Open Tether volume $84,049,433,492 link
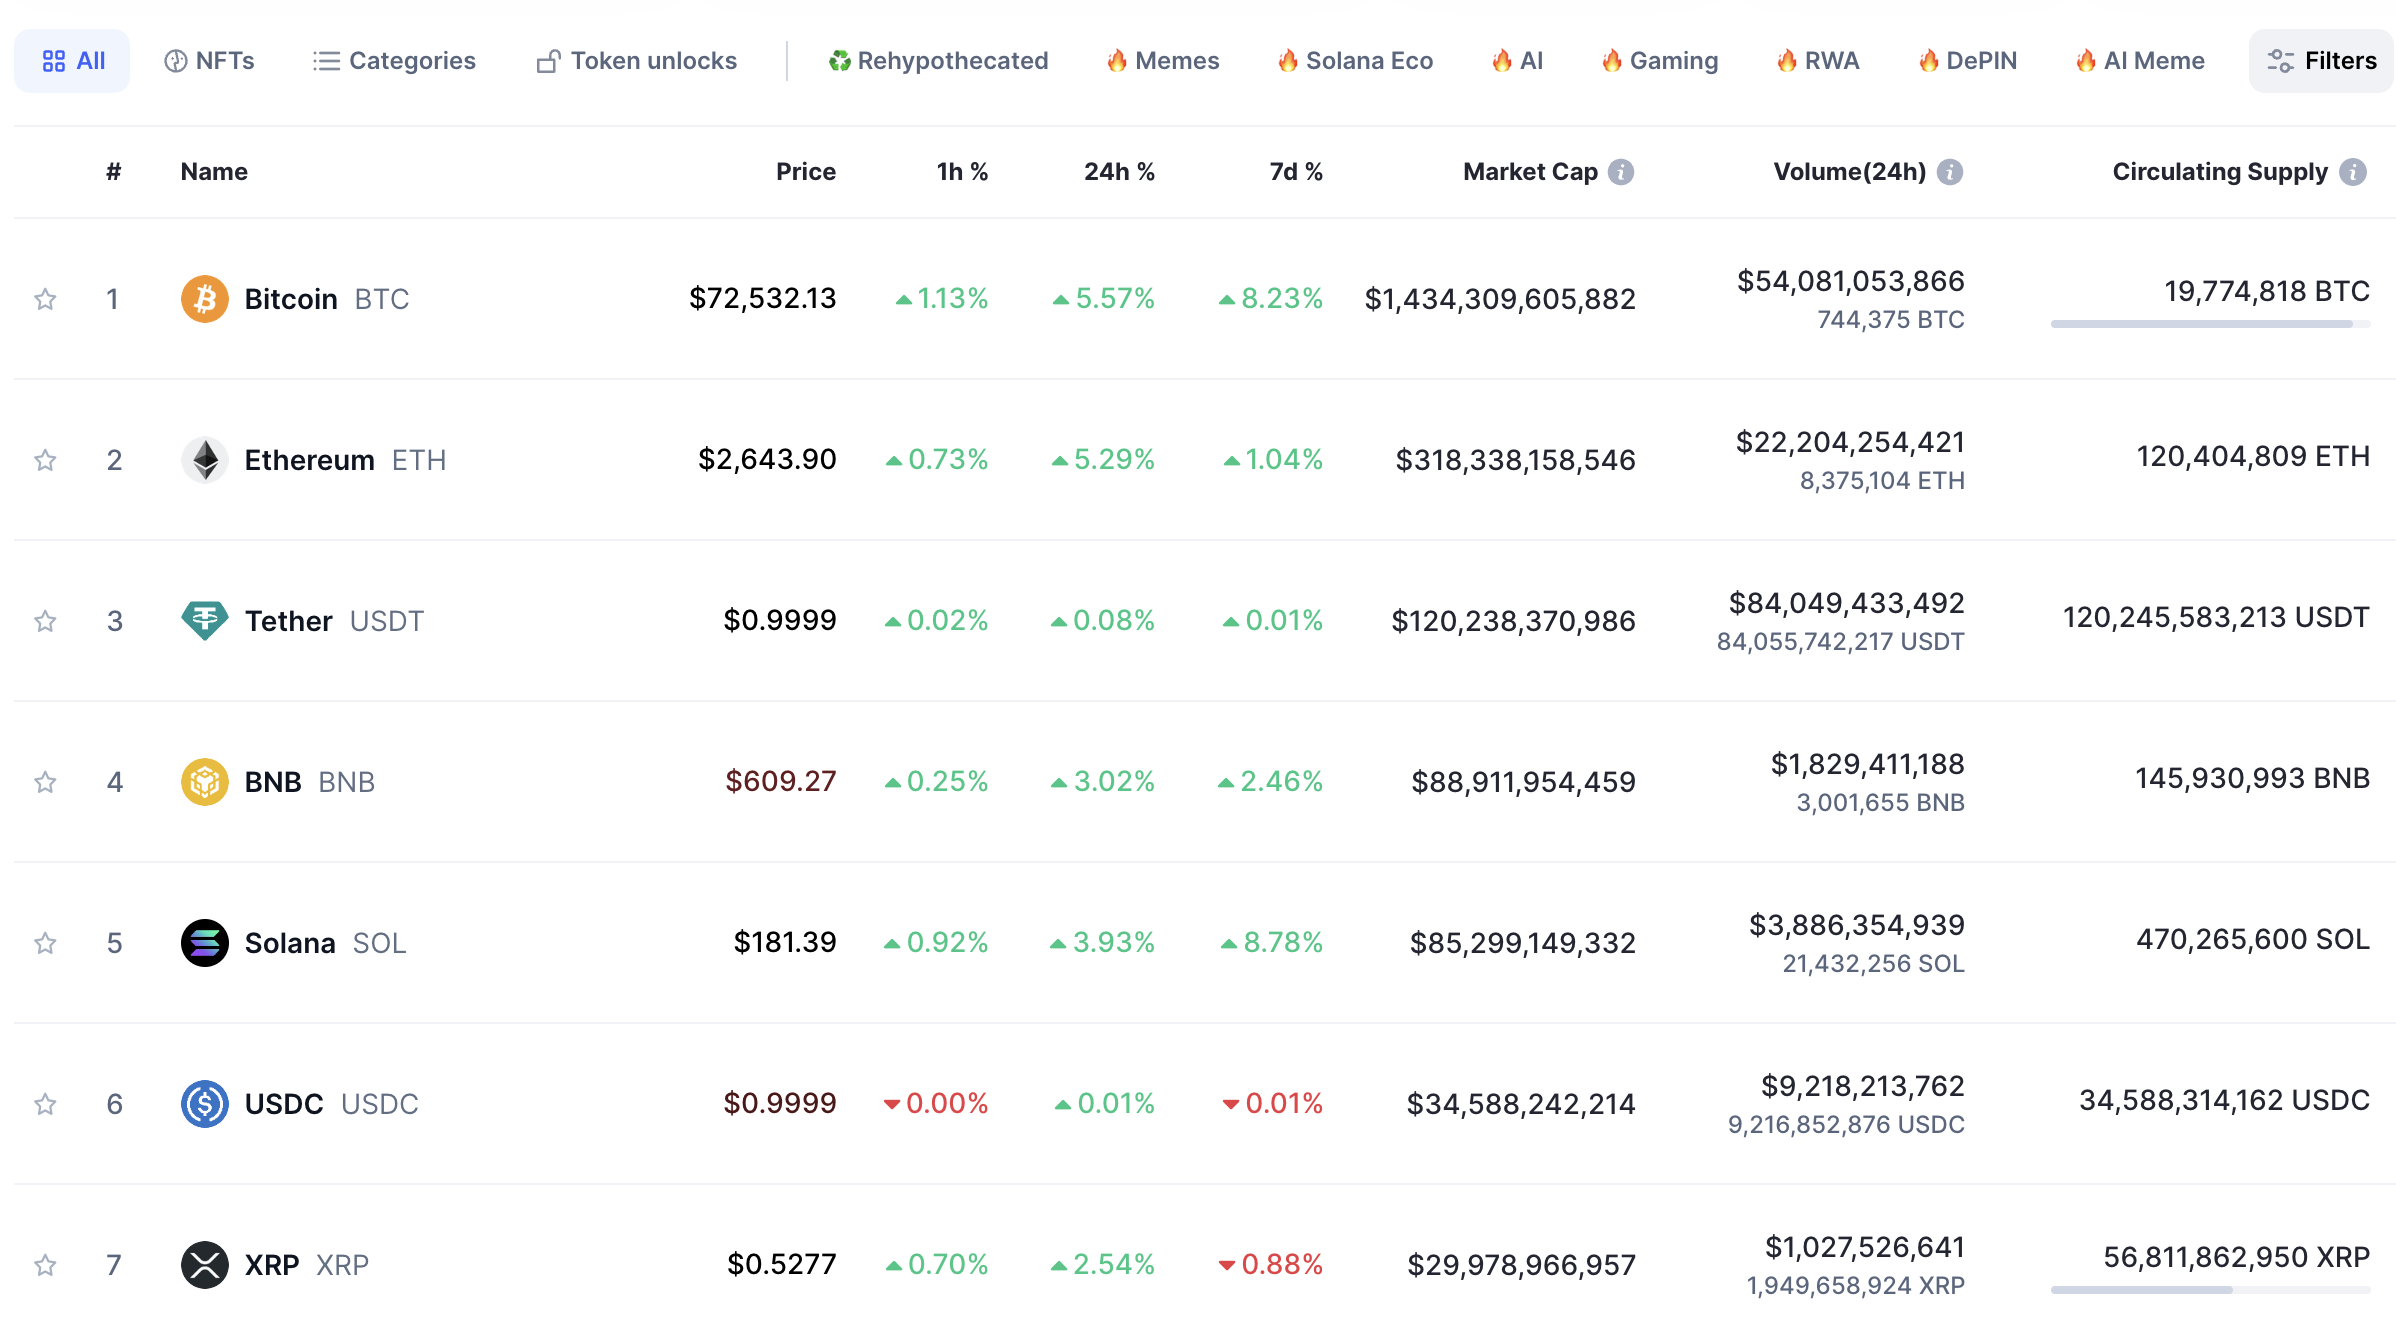The width and height of the screenshot is (2396, 1332). (x=1846, y=603)
